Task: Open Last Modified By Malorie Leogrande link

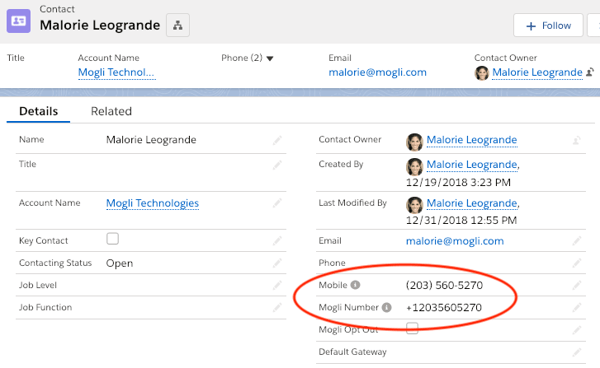Action: (472, 203)
